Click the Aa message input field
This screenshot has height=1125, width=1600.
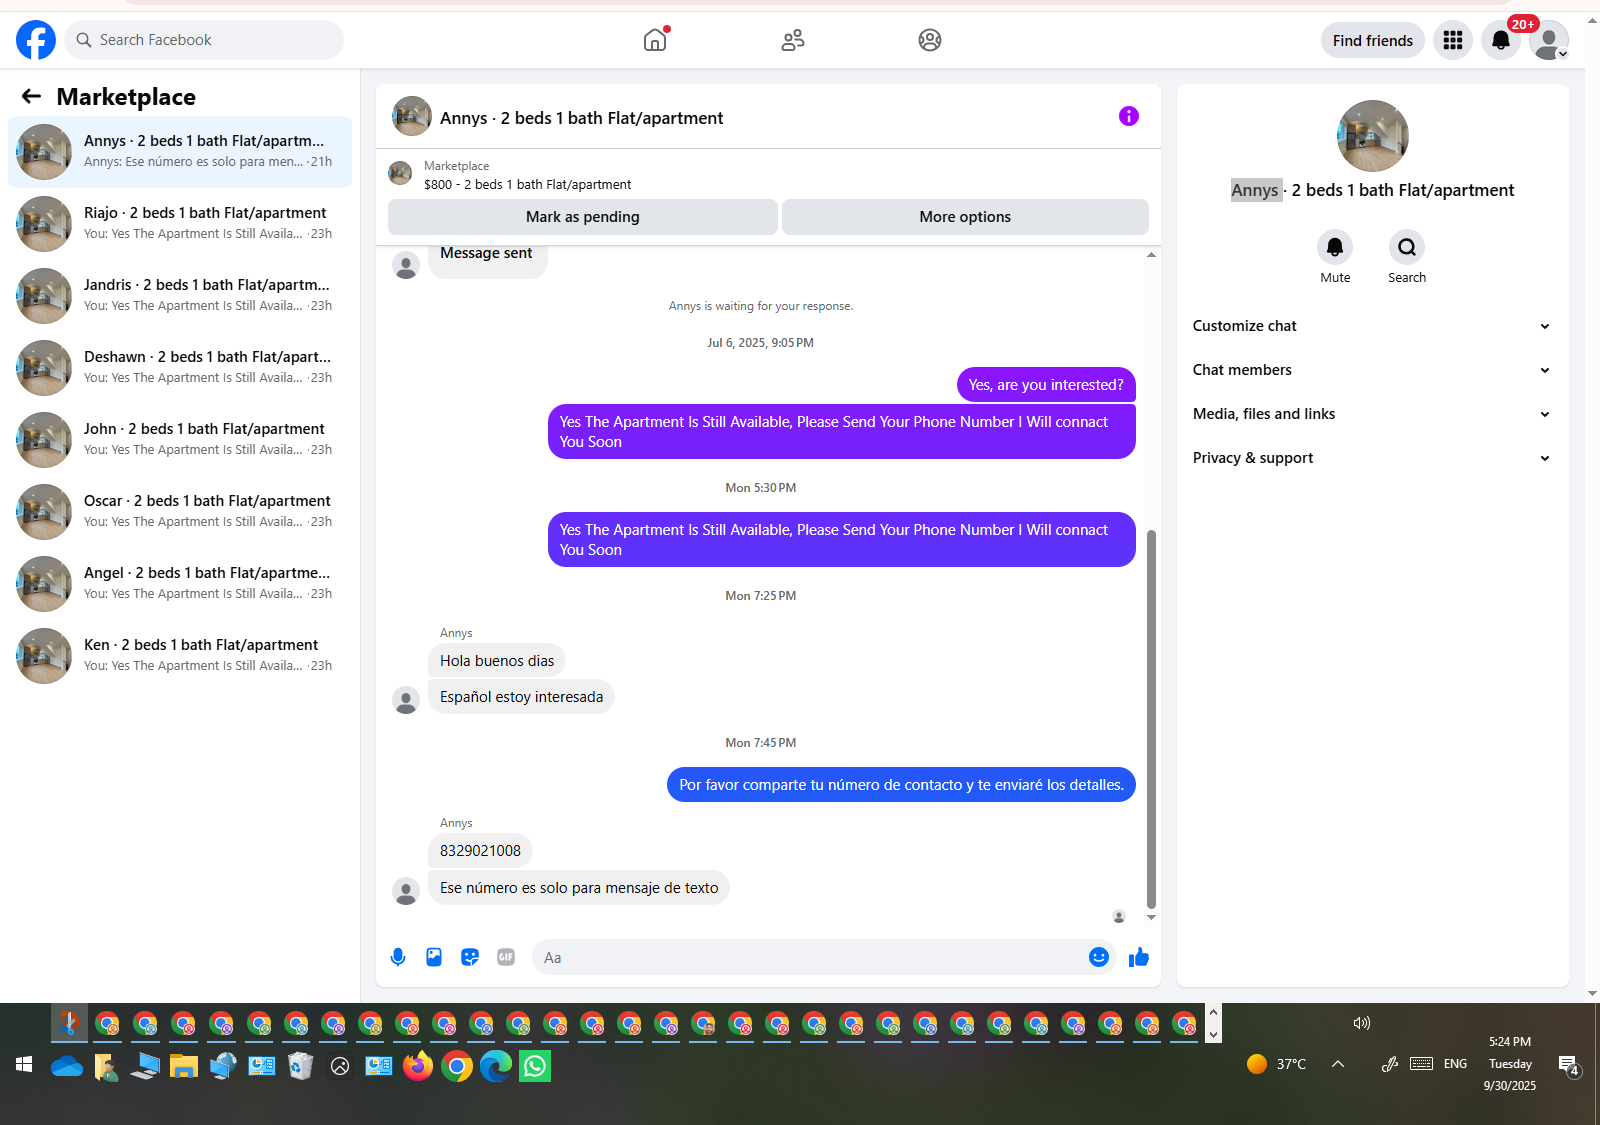coord(810,957)
